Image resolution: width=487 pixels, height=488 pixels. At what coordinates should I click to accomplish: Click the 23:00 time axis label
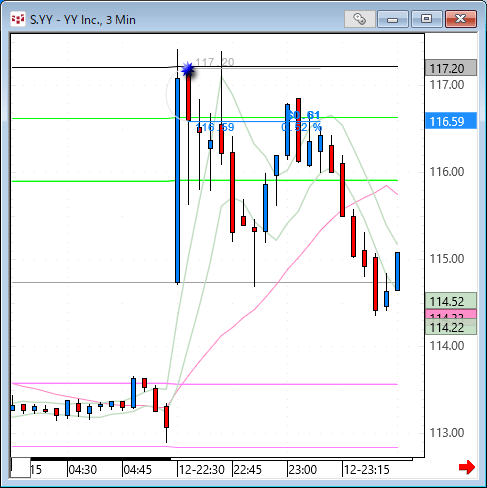pos(302,470)
